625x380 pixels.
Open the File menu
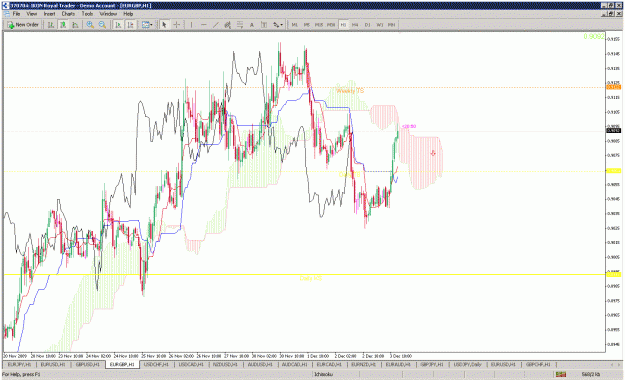[x=16, y=14]
